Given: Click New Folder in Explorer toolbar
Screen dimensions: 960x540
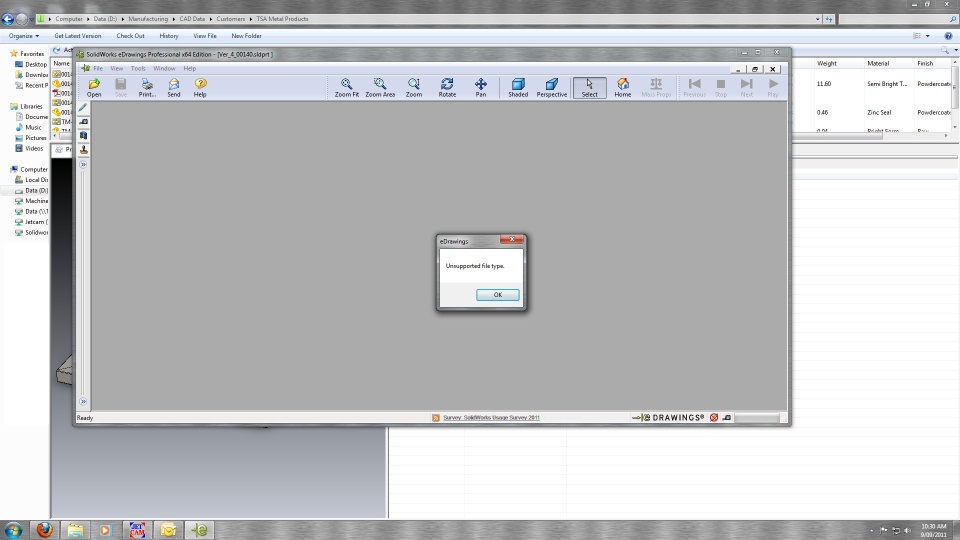Looking at the screenshot, I should tap(246, 36).
